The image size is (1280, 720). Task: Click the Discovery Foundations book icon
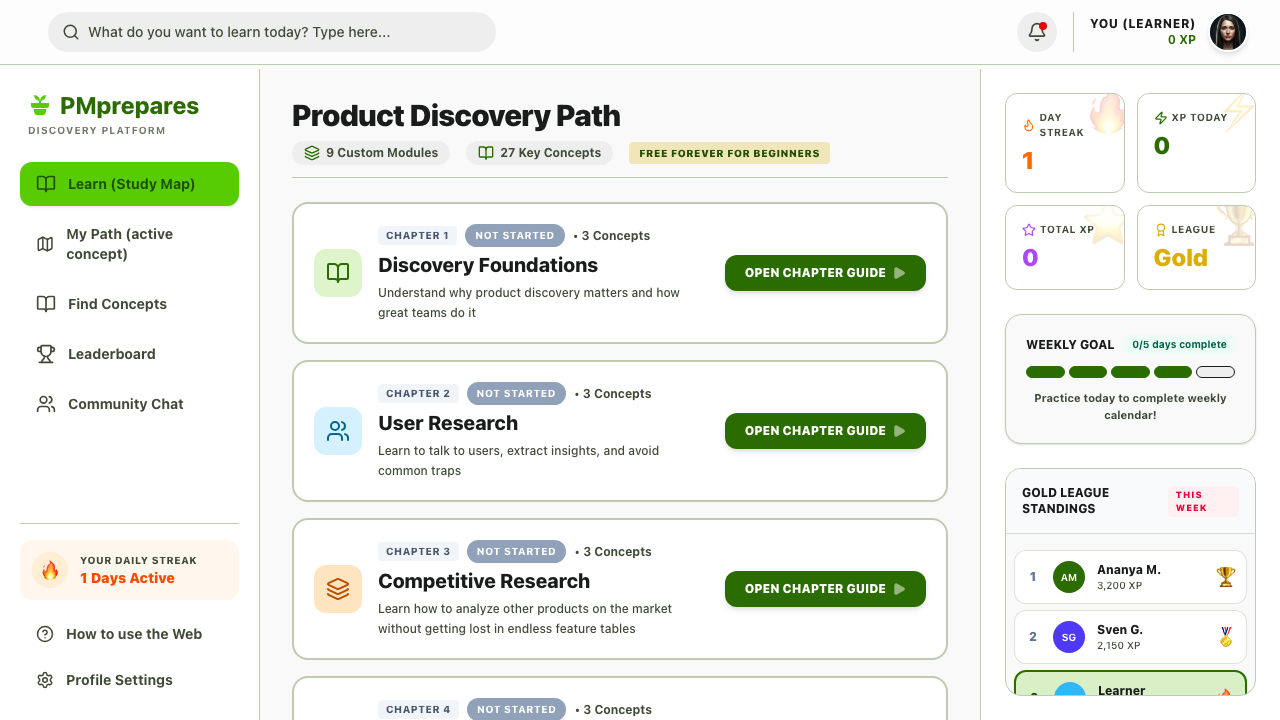[x=338, y=273]
